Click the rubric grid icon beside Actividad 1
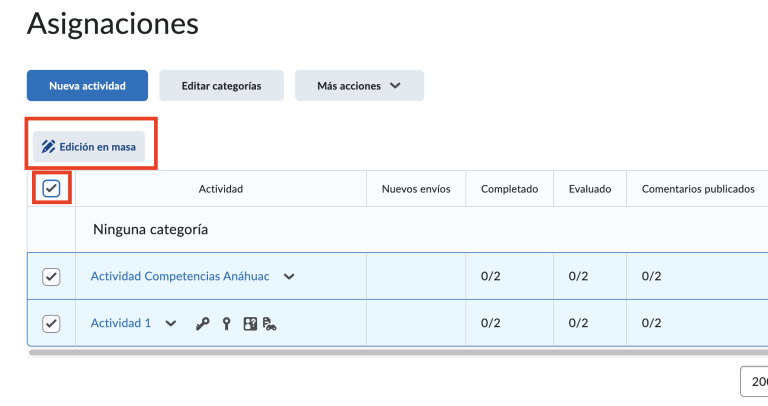The height and width of the screenshot is (406, 768). tap(250, 324)
